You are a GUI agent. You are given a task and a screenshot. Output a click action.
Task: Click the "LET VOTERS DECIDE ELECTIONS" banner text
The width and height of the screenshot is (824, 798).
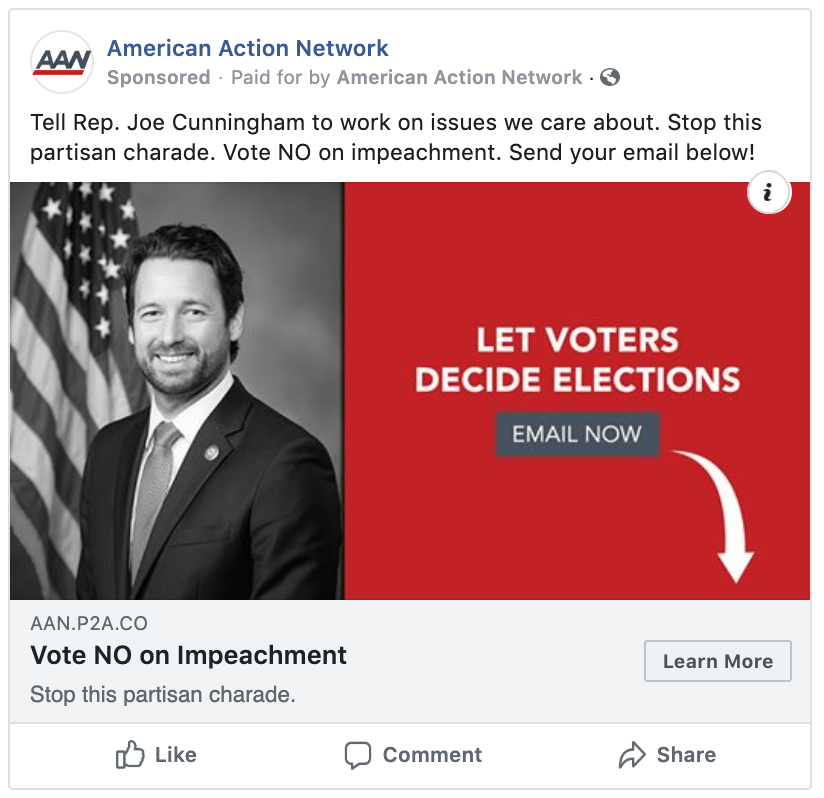(577, 360)
